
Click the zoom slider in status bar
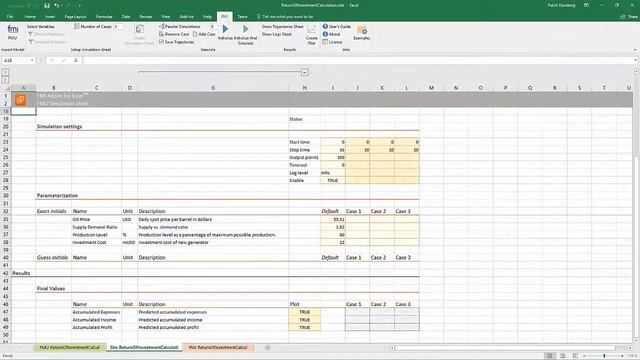[x=604, y=356]
